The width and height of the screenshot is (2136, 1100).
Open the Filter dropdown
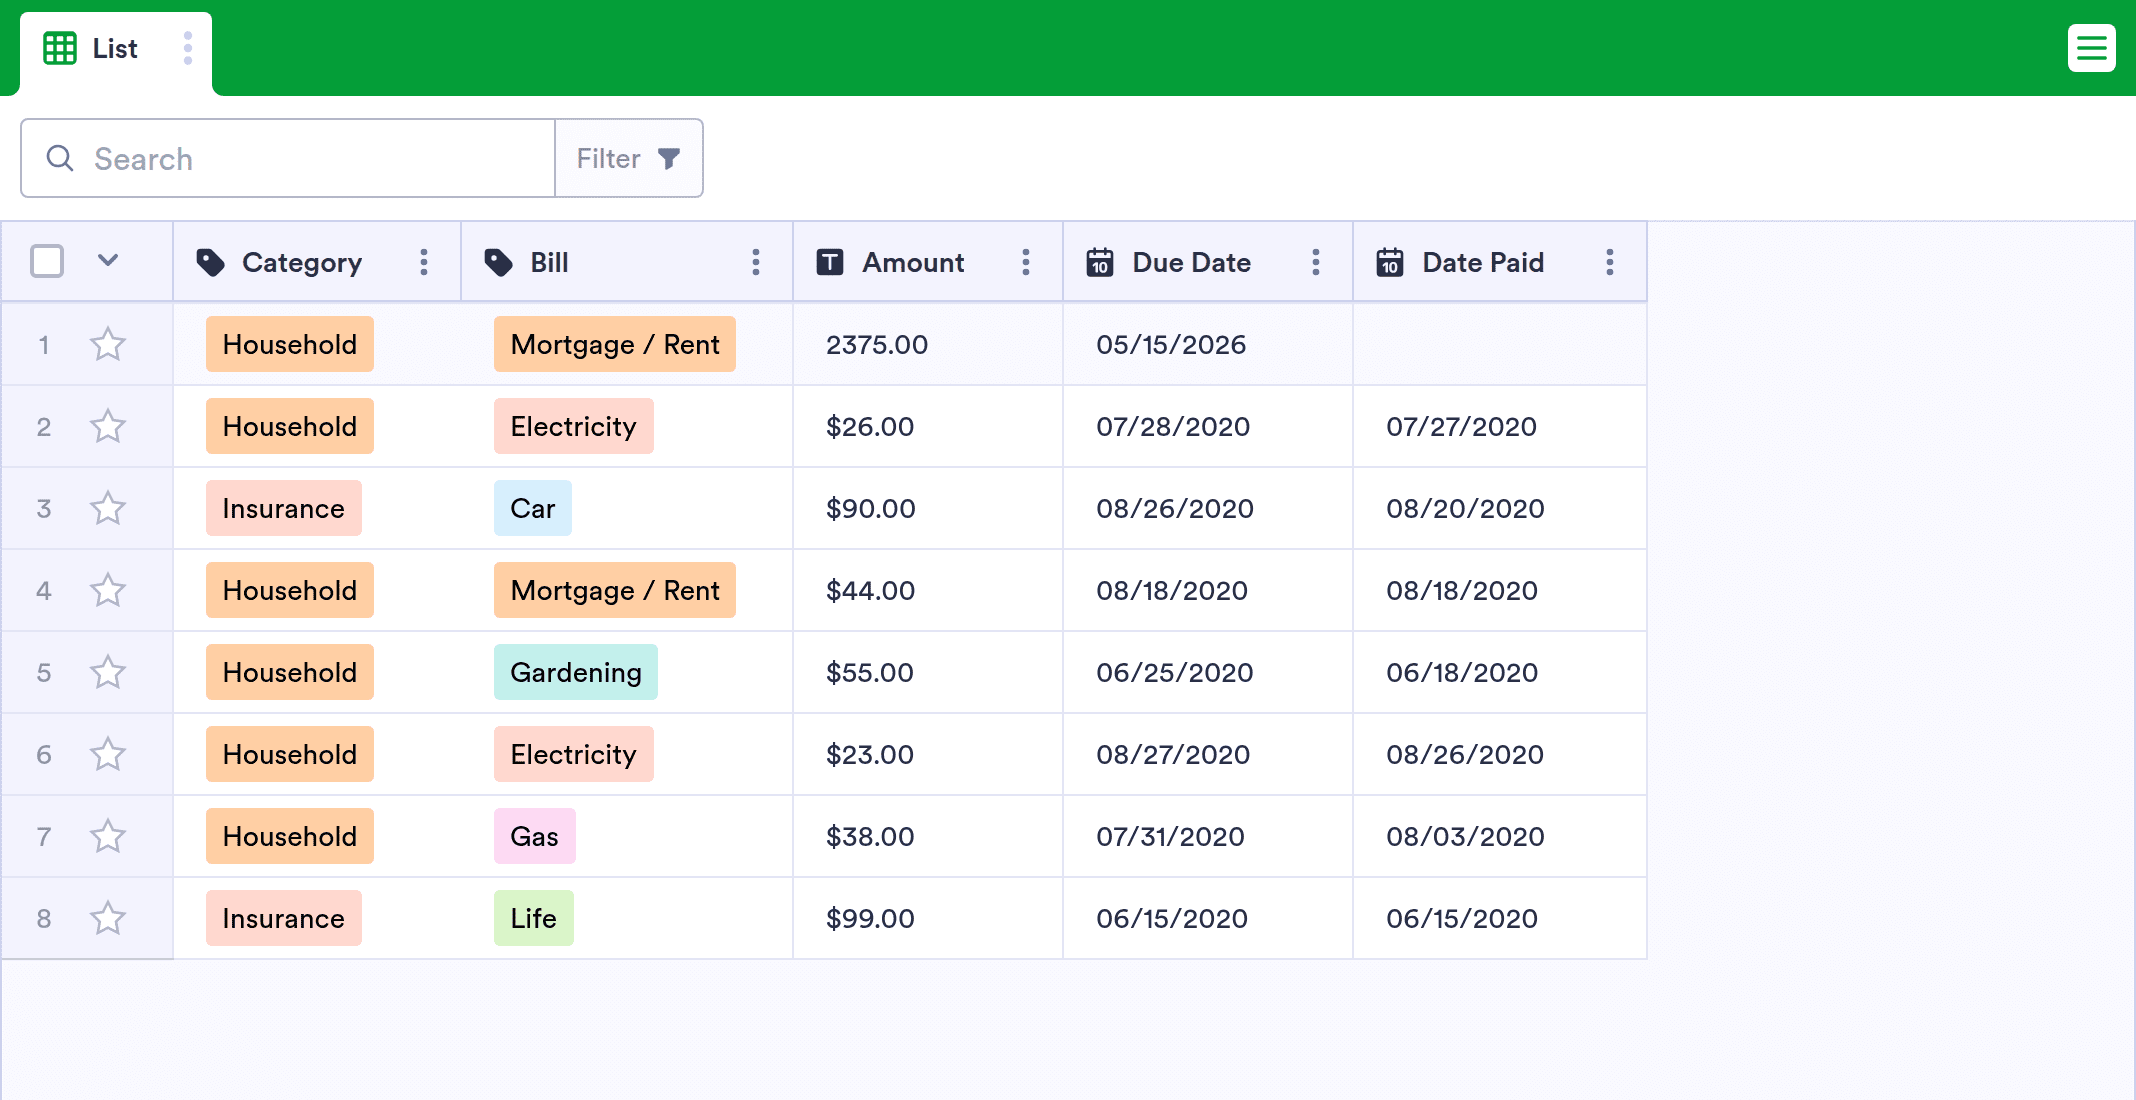tap(629, 158)
